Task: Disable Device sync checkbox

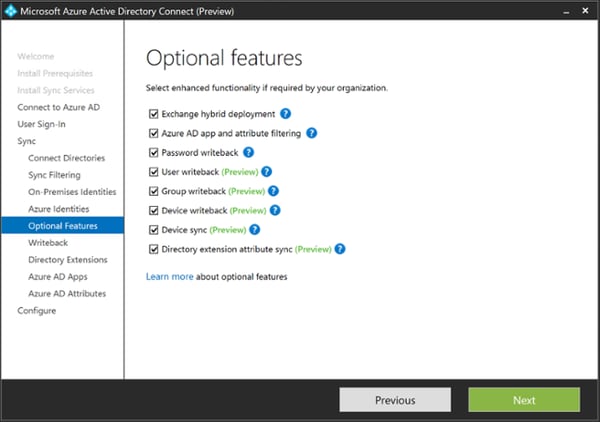Action: pyautogui.click(x=153, y=230)
